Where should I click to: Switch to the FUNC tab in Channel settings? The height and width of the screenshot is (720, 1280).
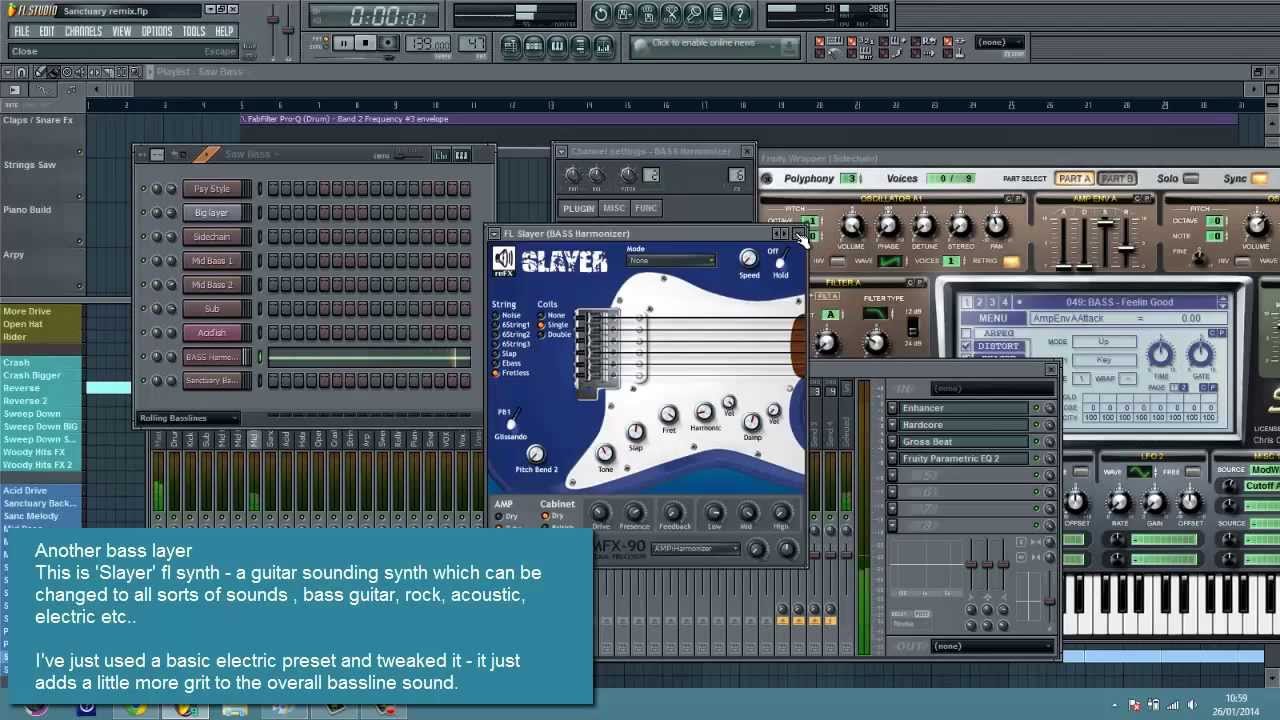pos(646,208)
